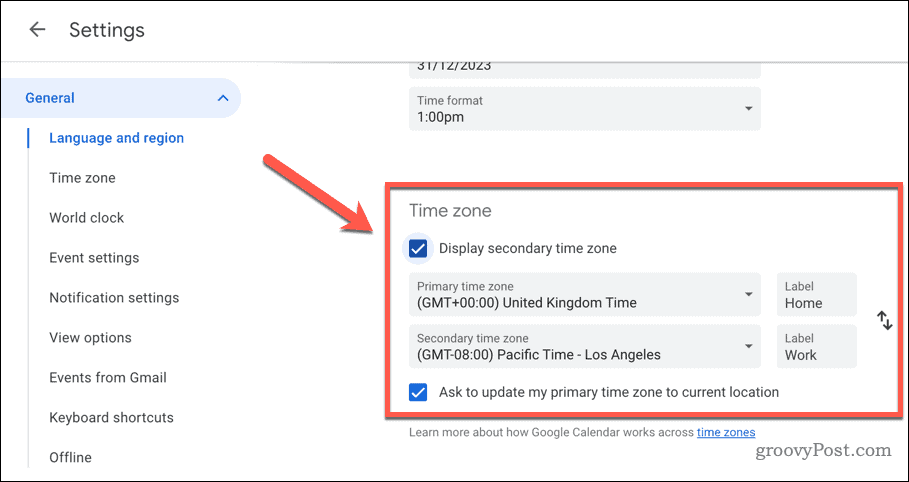Image resolution: width=909 pixels, height=482 pixels.
Task: Collapse the General section chevron
Action: click(222, 98)
